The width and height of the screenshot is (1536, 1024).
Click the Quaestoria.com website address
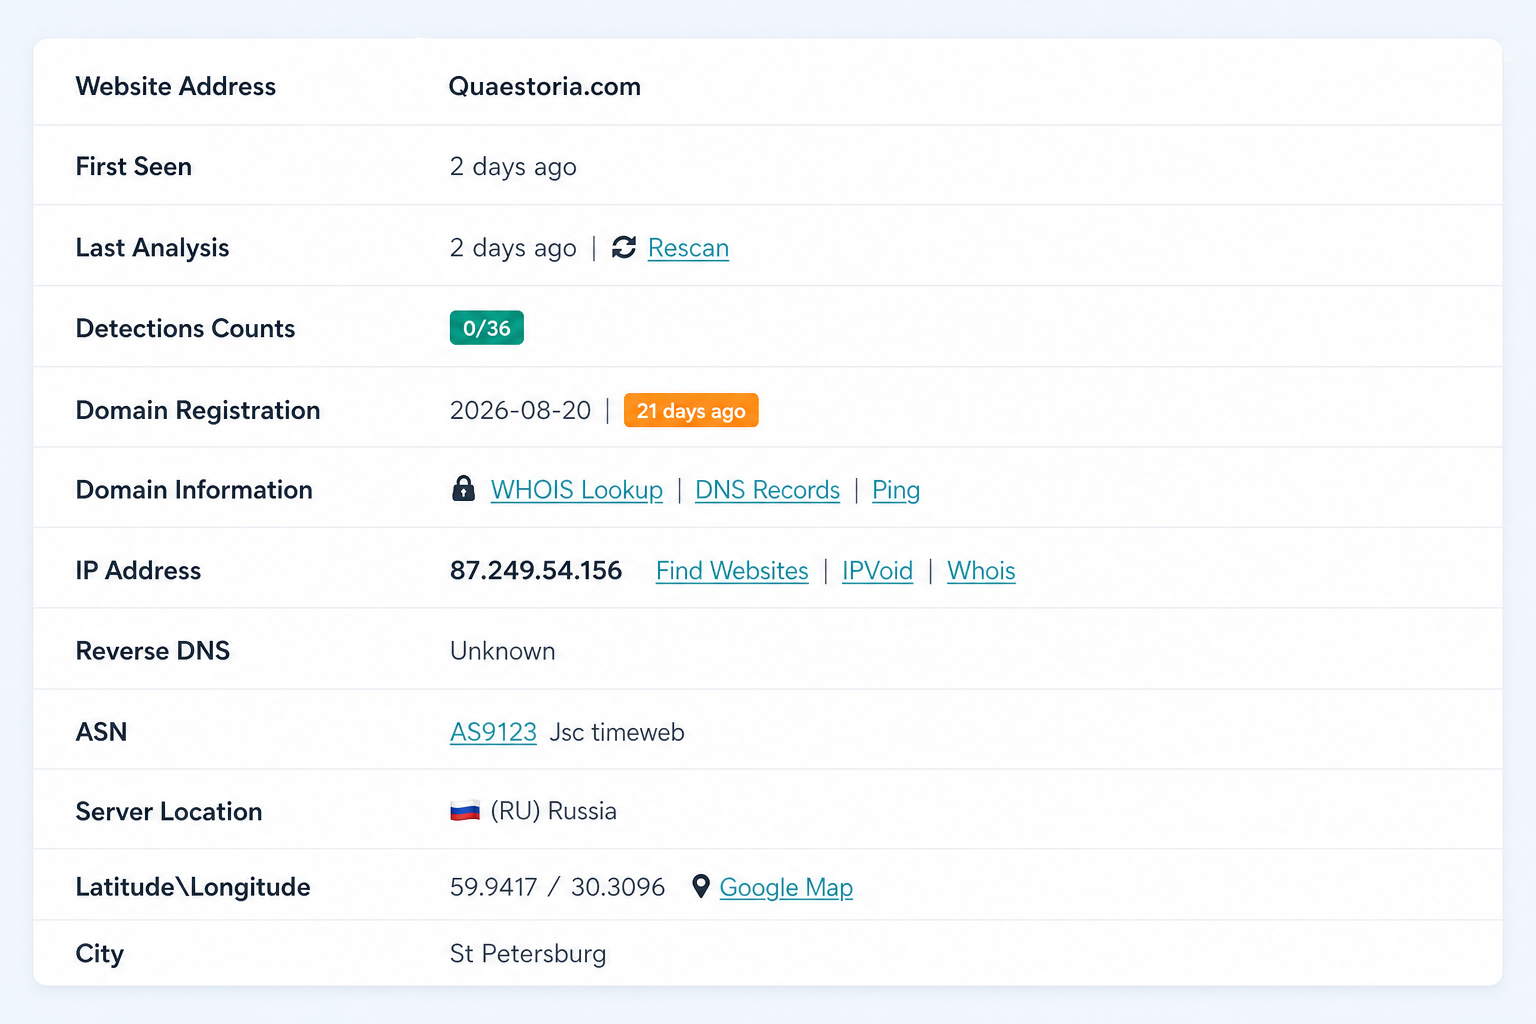click(545, 86)
